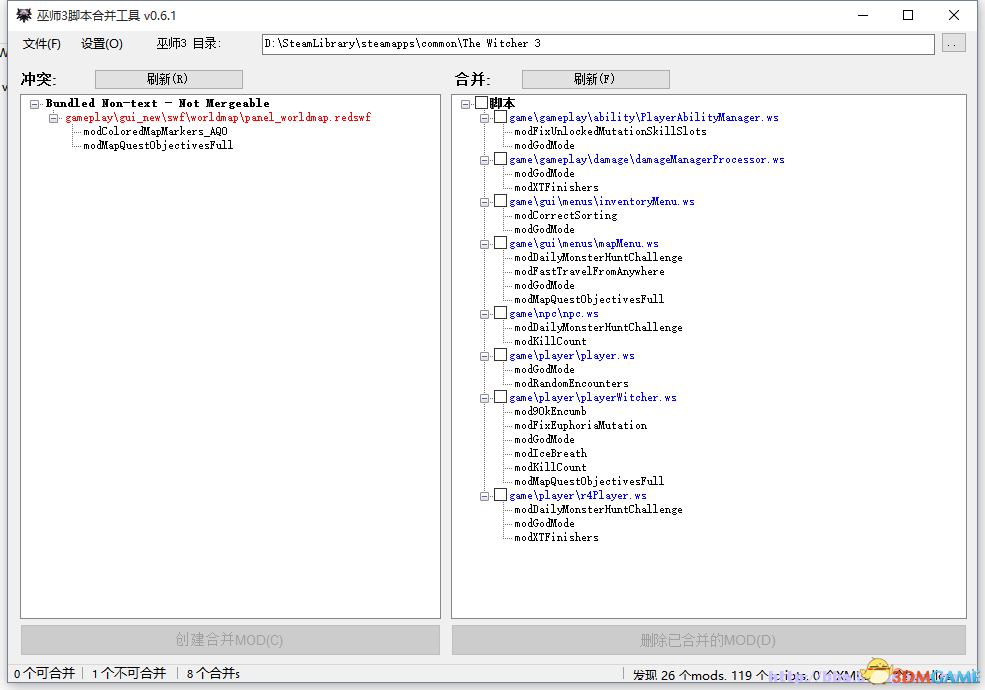Open the 设置(O) menu
Image resolution: width=985 pixels, height=690 pixels.
point(102,43)
